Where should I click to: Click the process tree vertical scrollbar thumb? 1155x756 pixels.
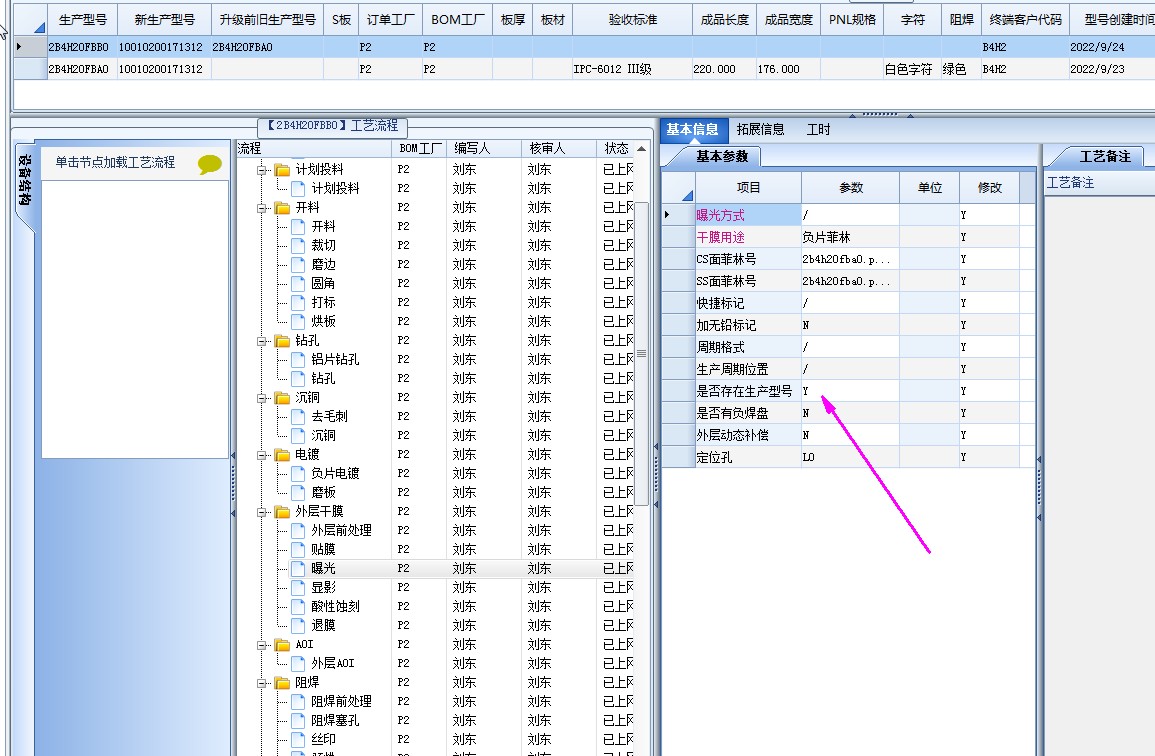coord(642,354)
